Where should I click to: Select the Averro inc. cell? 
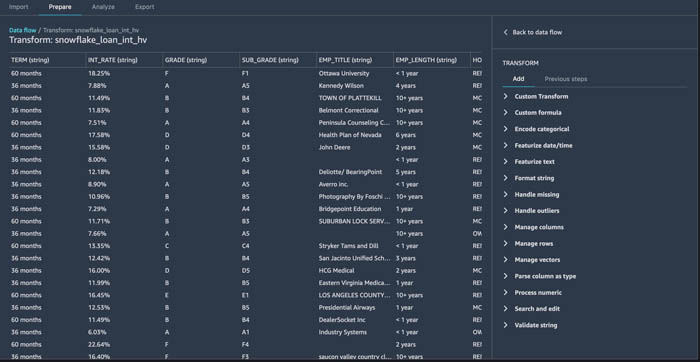[333, 184]
